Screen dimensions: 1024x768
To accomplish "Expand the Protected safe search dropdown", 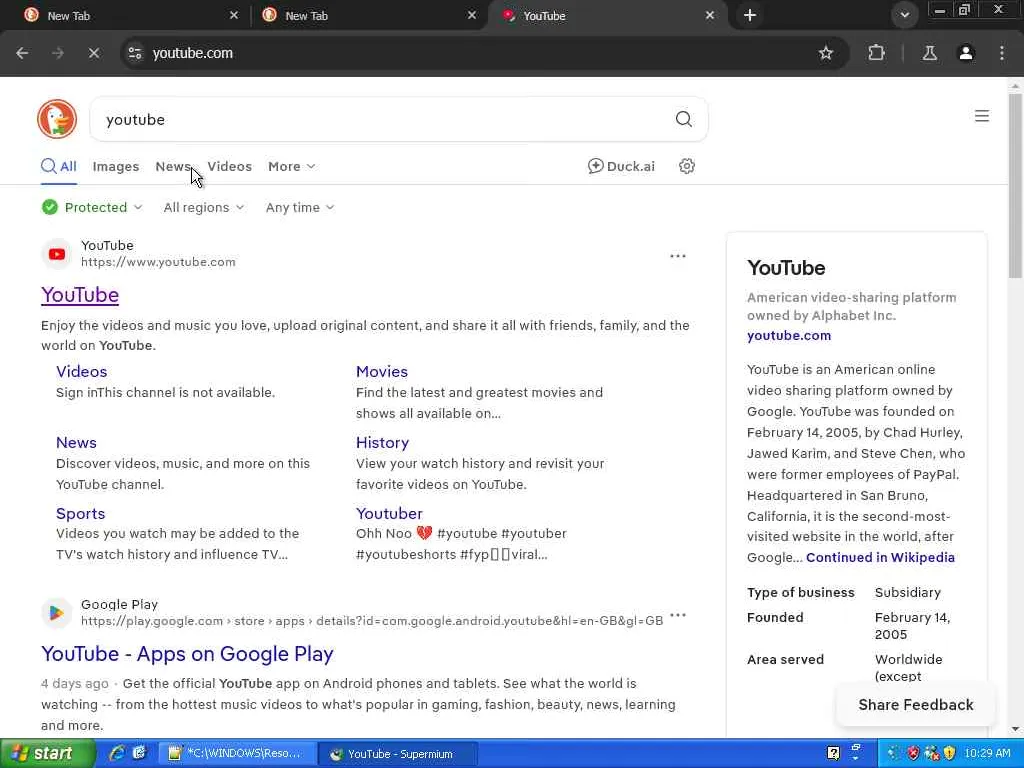I will click(x=91, y=207).
